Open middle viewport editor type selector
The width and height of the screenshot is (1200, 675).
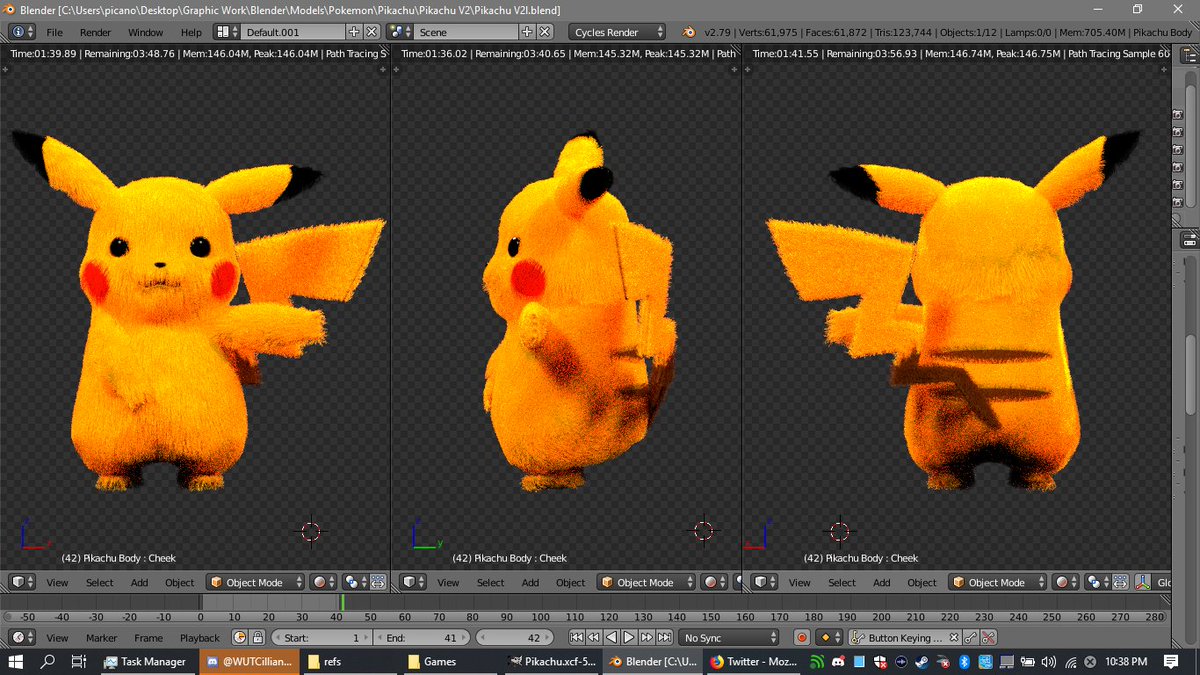(x=413, y=582)
